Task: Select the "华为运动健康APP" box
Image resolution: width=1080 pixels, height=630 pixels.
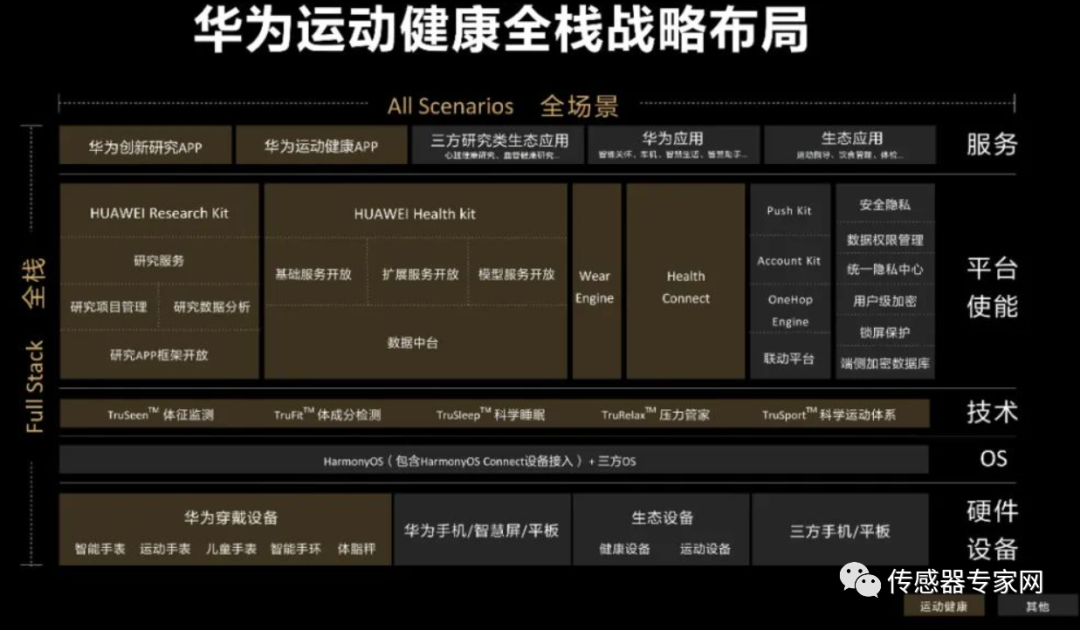Action: 322,145
